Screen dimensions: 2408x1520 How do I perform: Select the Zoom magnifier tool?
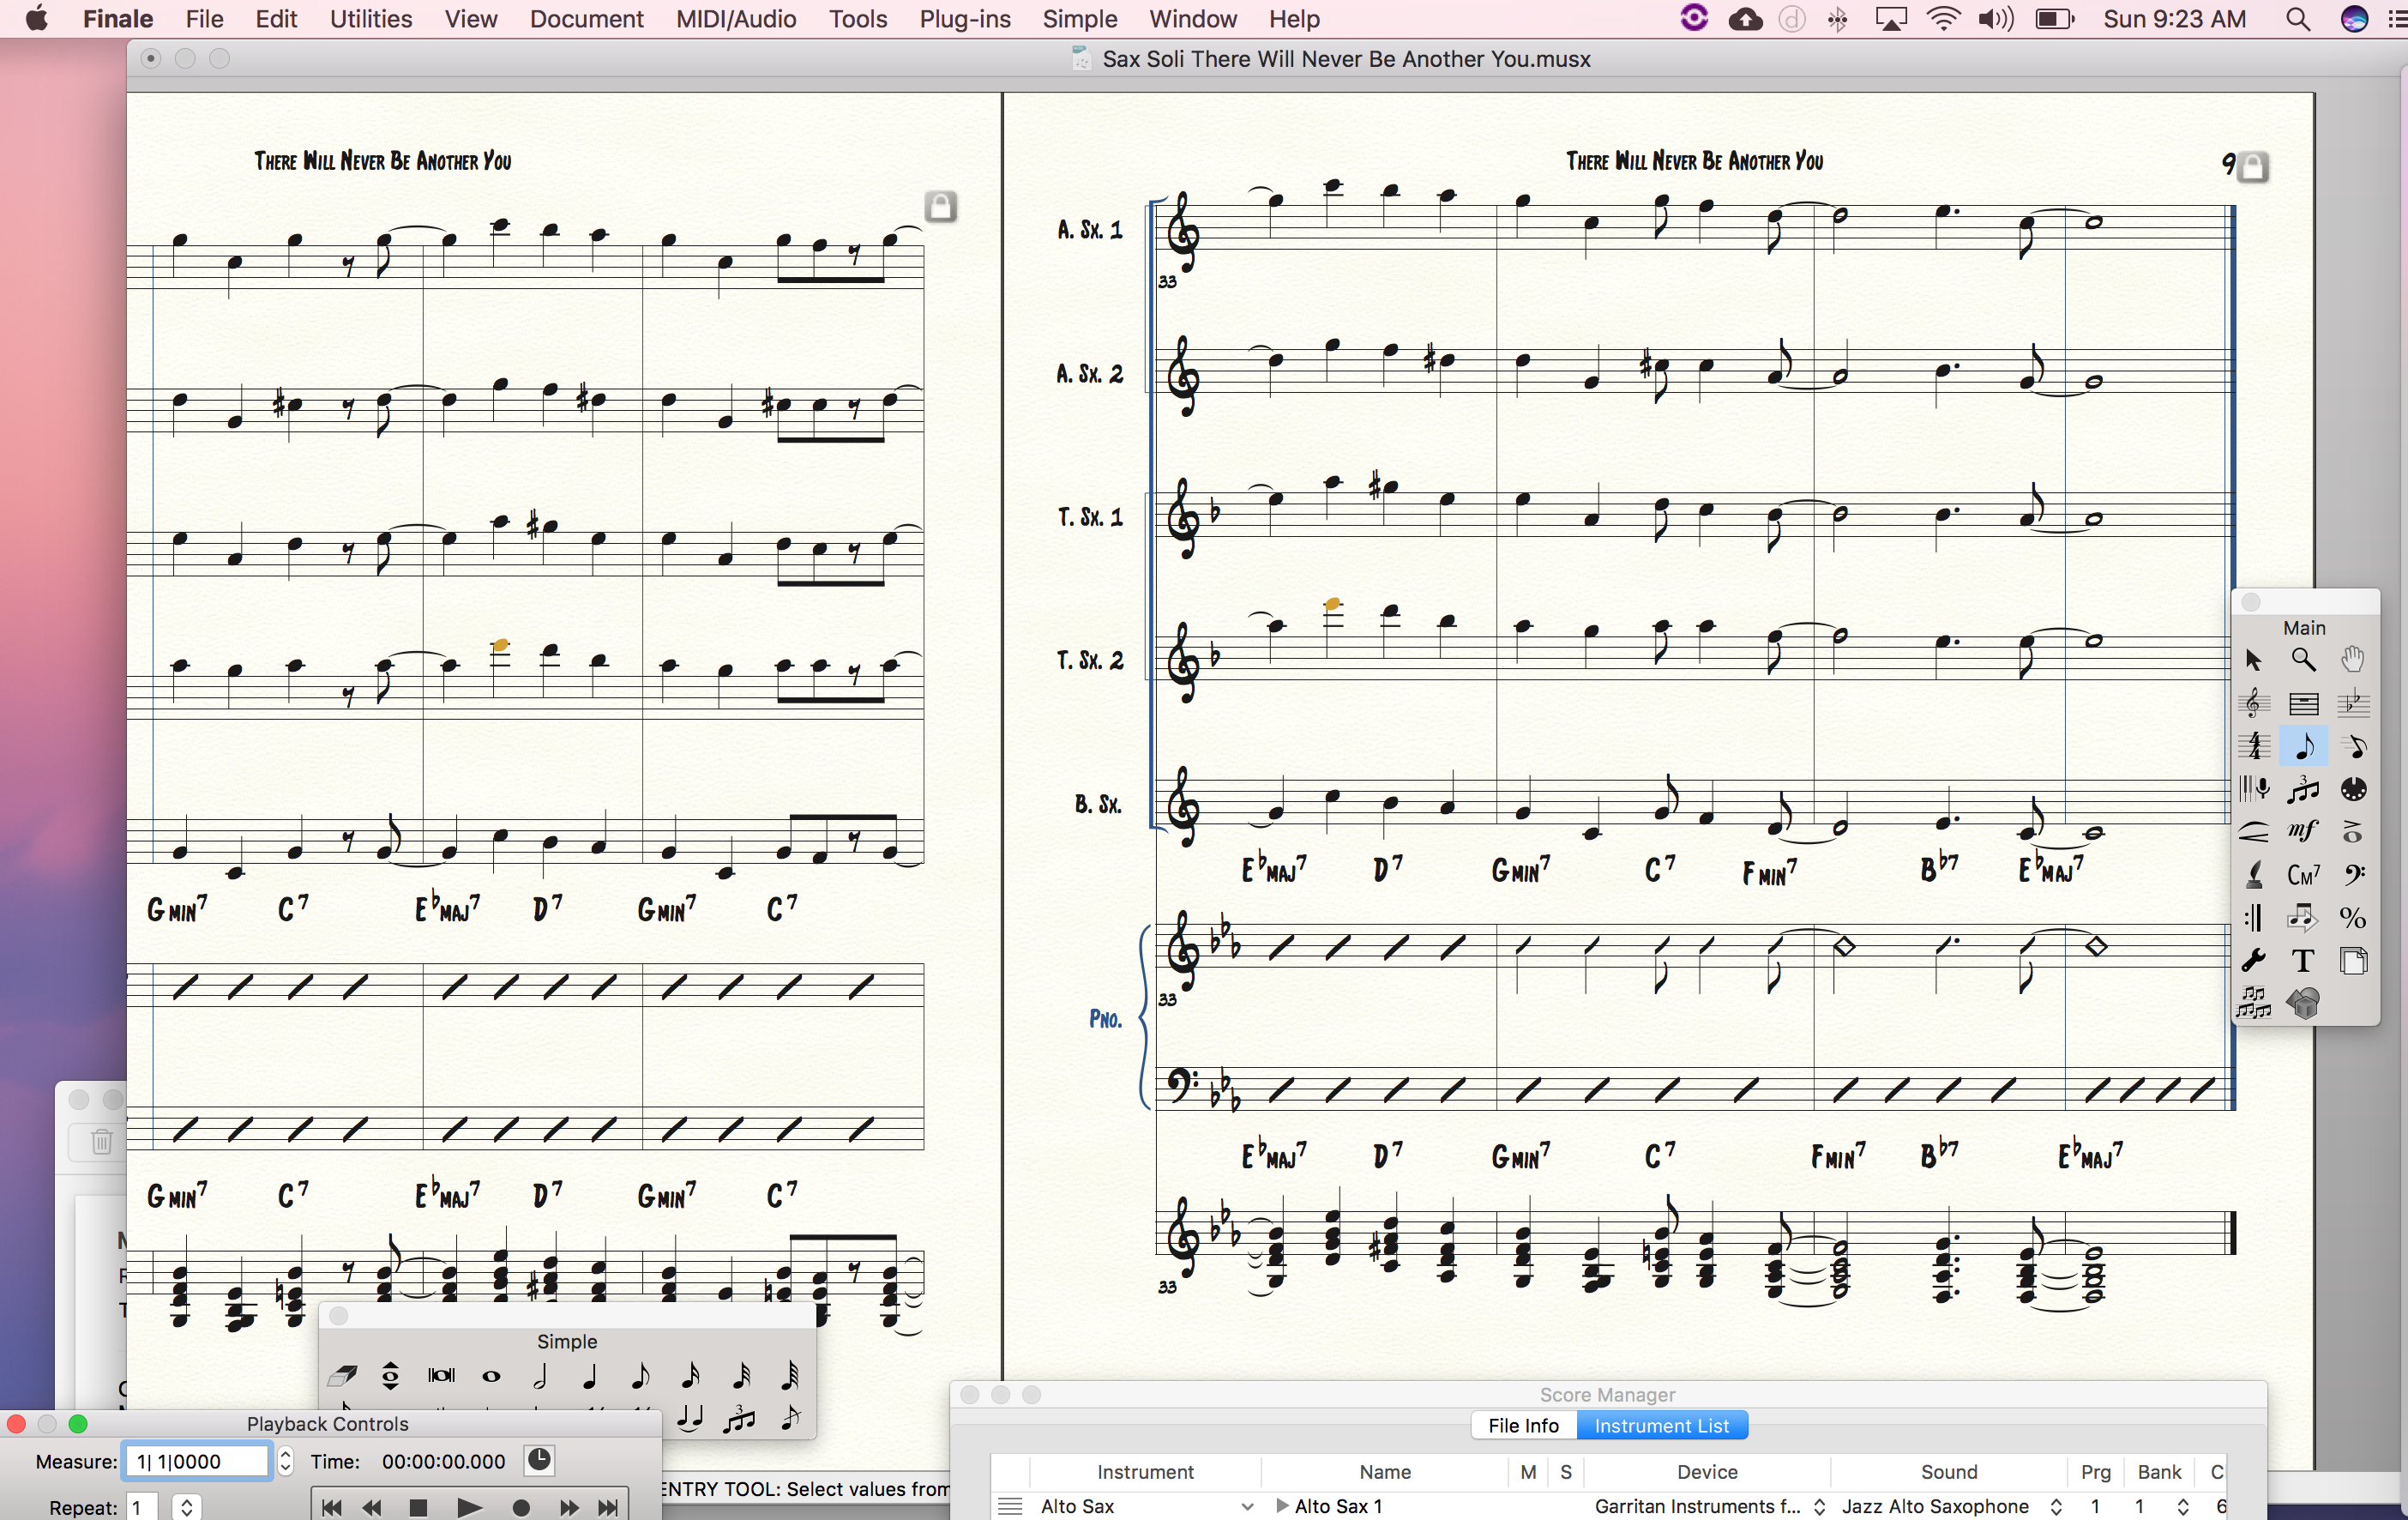tap(2303, 660)
